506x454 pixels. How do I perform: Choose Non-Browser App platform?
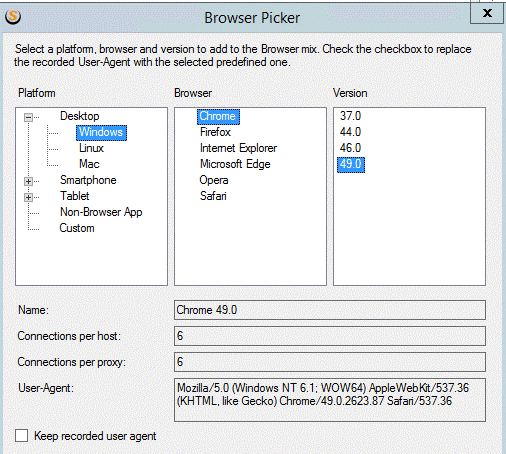click(x=101, y=212)
